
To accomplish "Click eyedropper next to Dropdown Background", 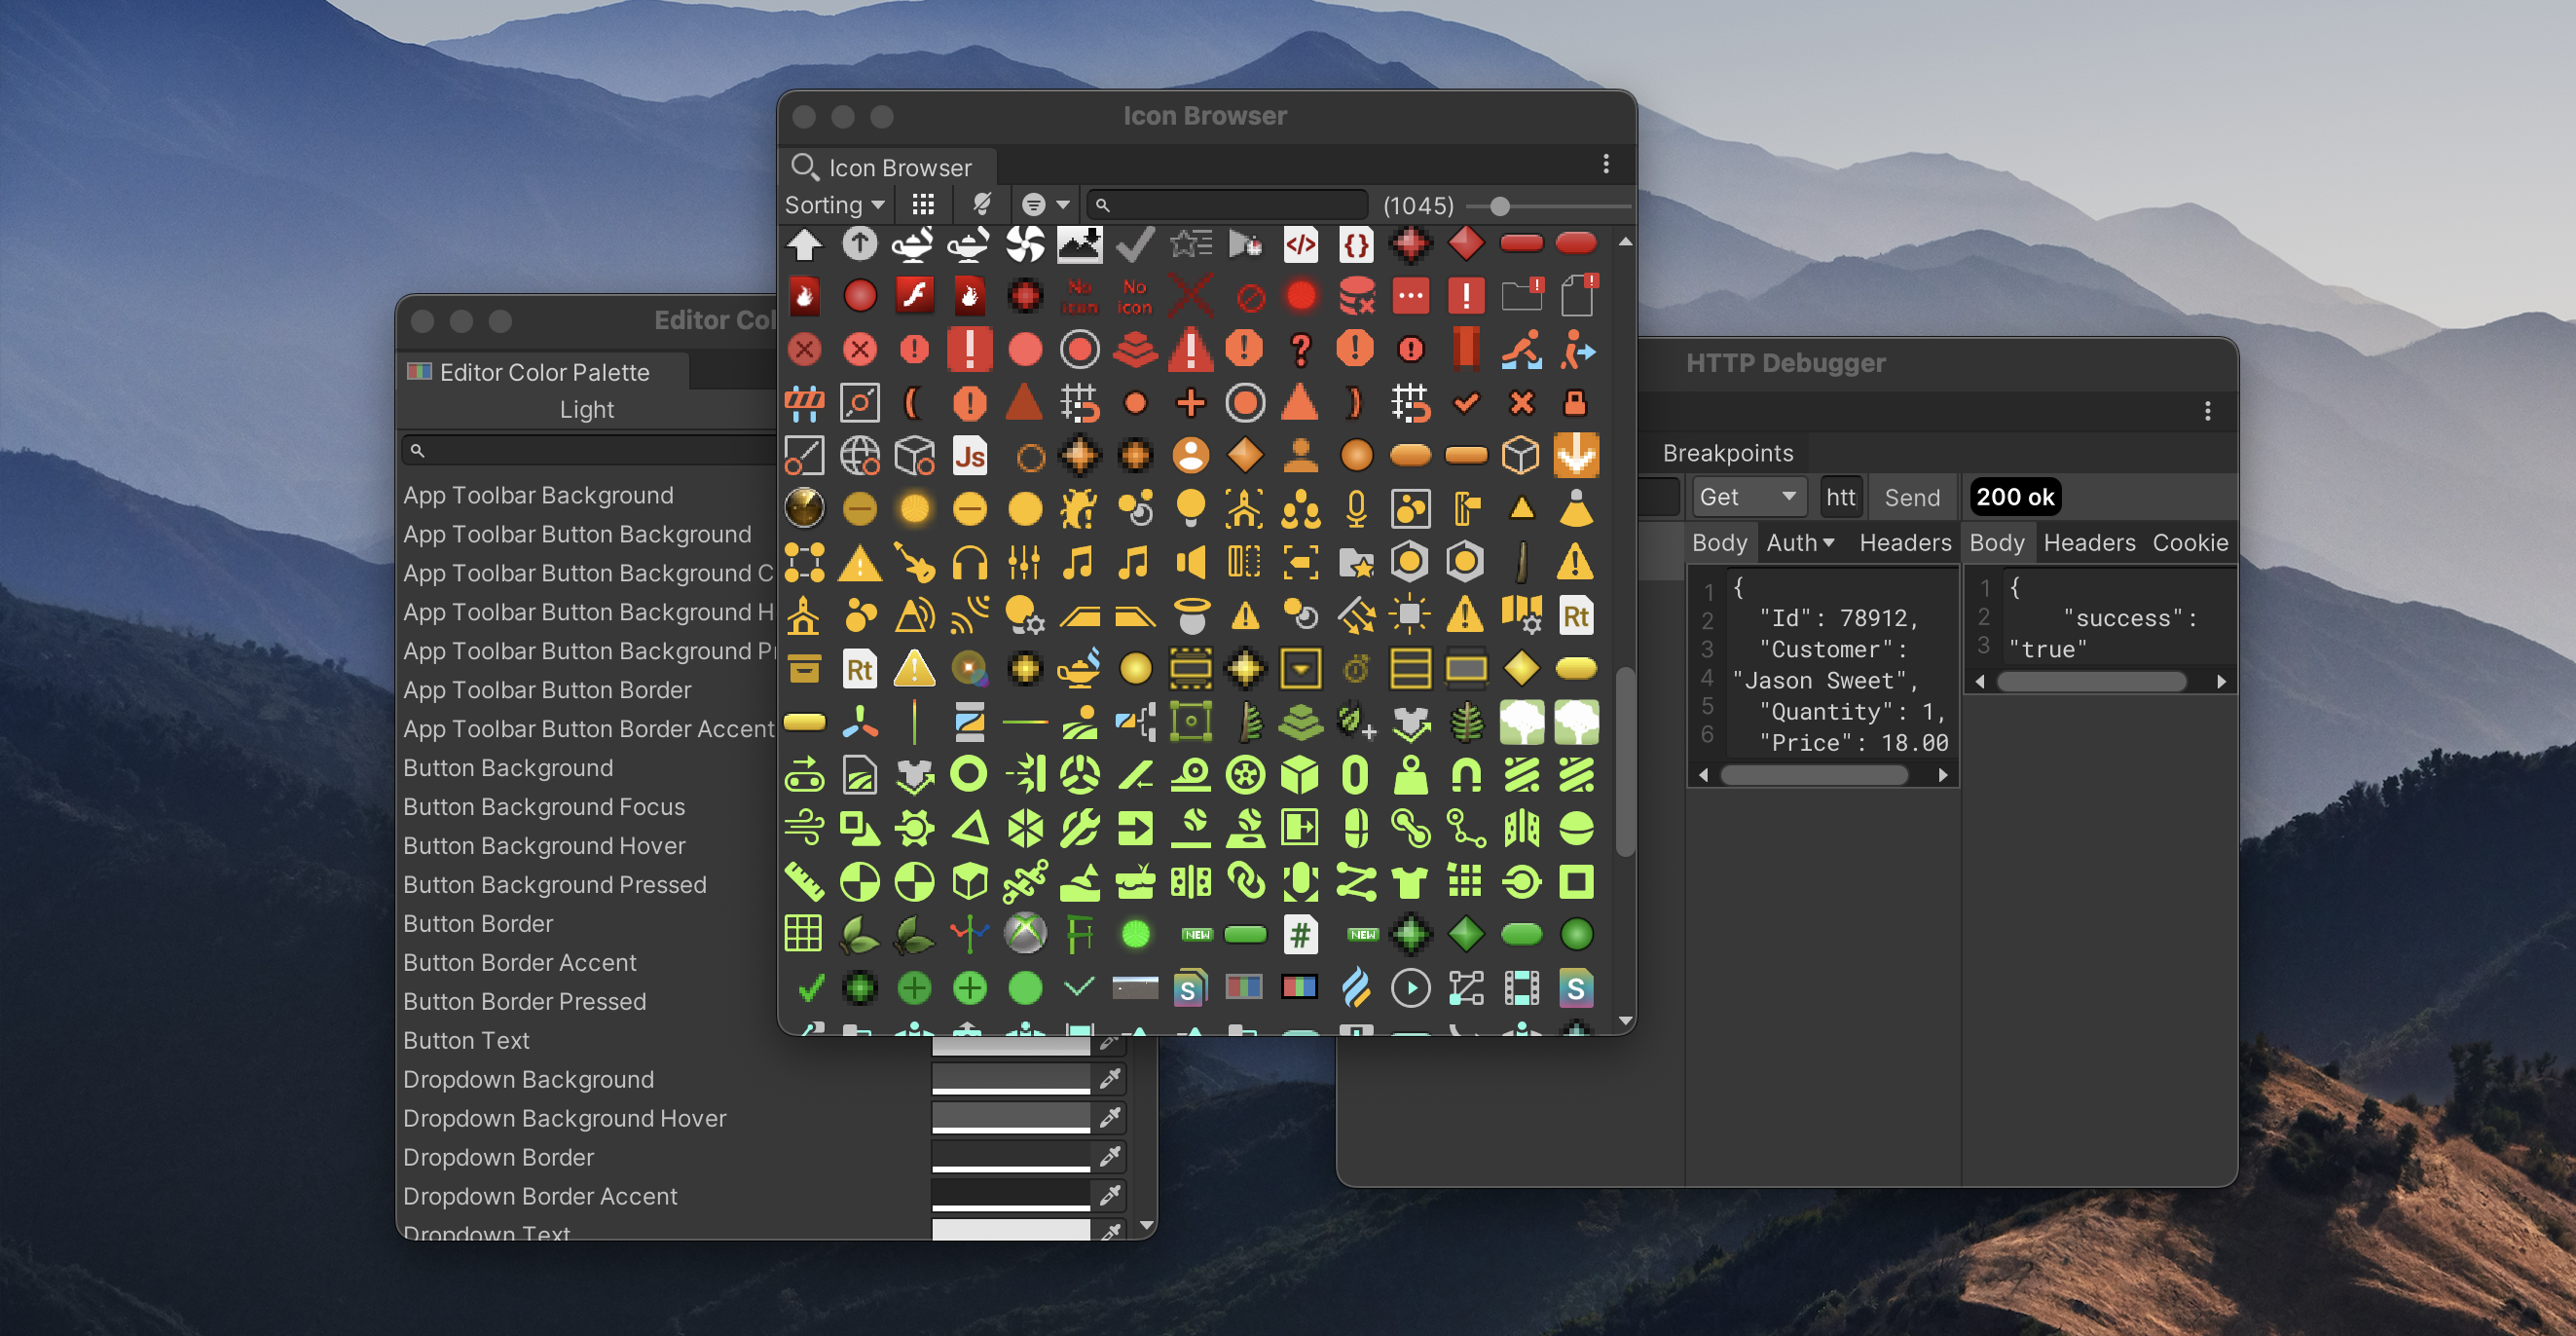I will [1110, 1079].
